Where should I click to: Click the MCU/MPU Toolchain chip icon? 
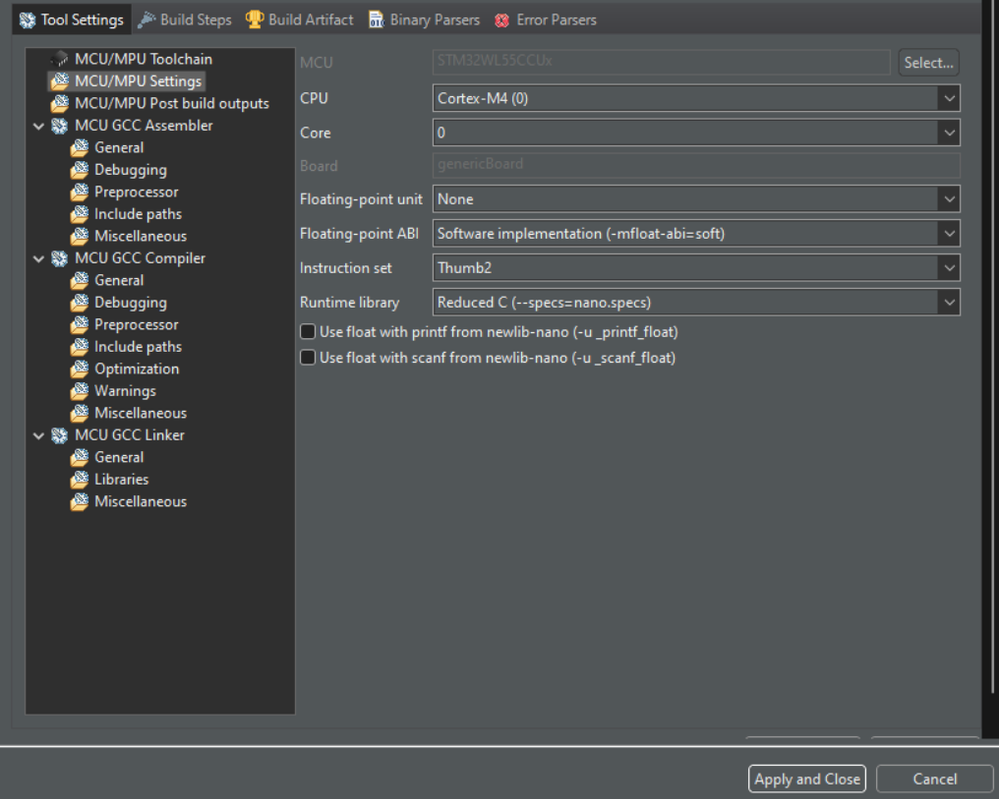click(59, 59)
